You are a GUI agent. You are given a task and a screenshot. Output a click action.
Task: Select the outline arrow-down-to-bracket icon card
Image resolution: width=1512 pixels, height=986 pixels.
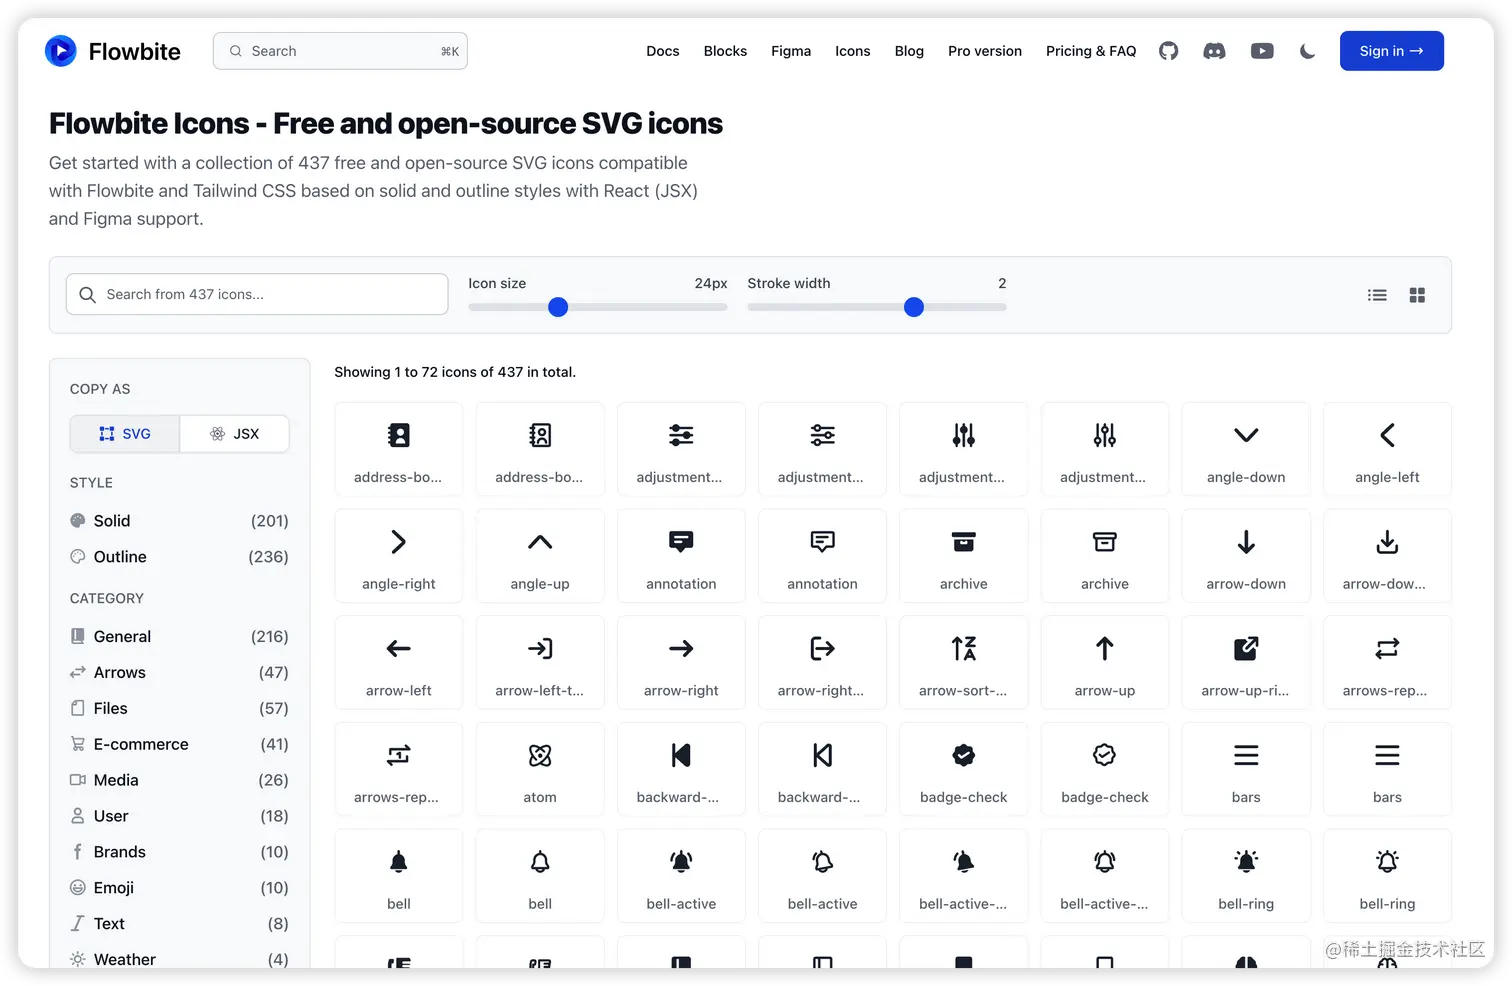point(1387,556)
